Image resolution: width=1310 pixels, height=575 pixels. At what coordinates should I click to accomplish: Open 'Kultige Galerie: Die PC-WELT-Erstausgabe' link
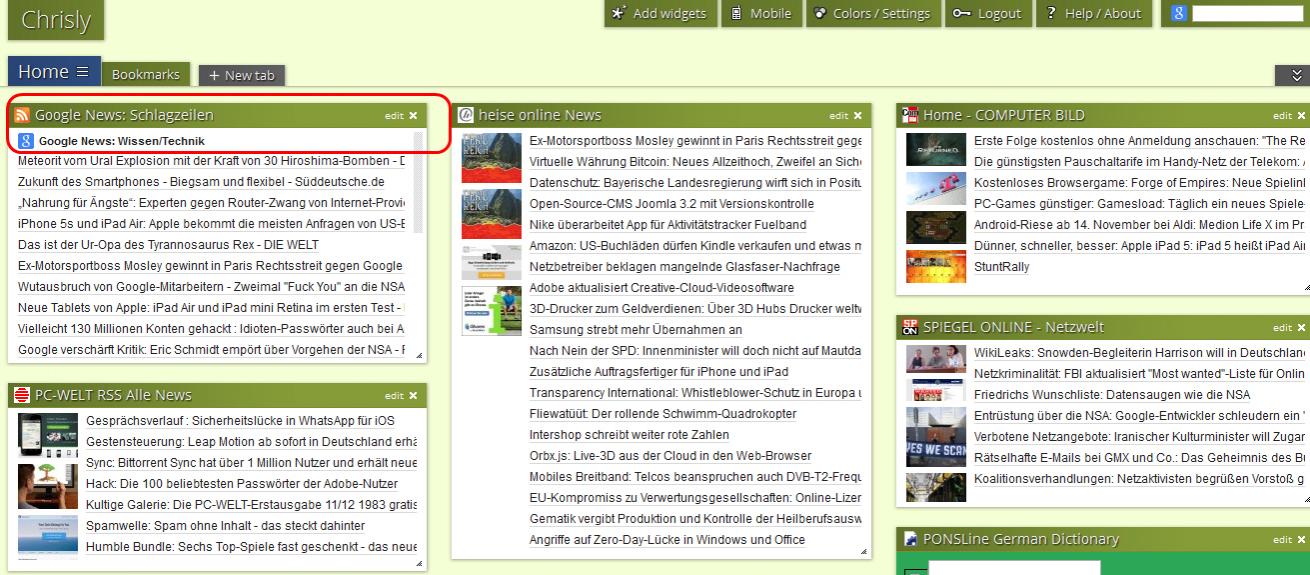pos(251,504)
